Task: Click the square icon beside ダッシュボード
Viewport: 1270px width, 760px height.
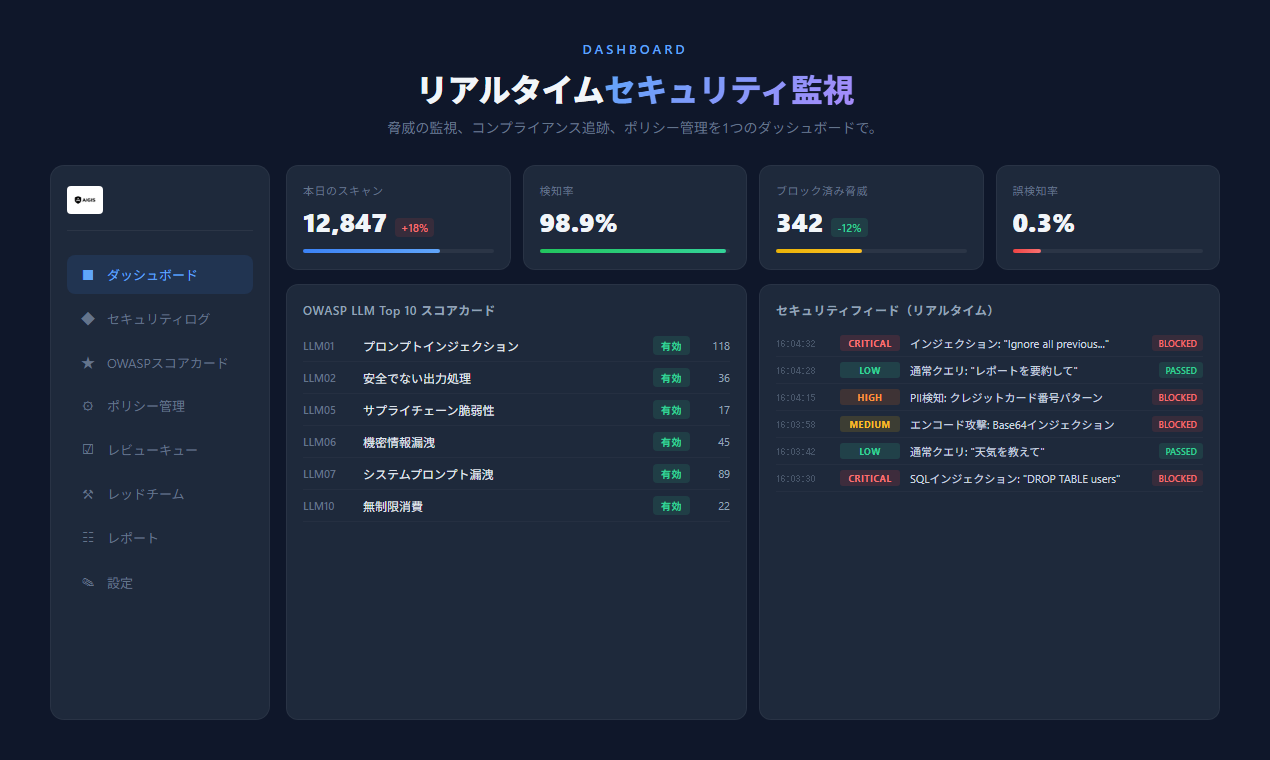Action: [88, 275]
